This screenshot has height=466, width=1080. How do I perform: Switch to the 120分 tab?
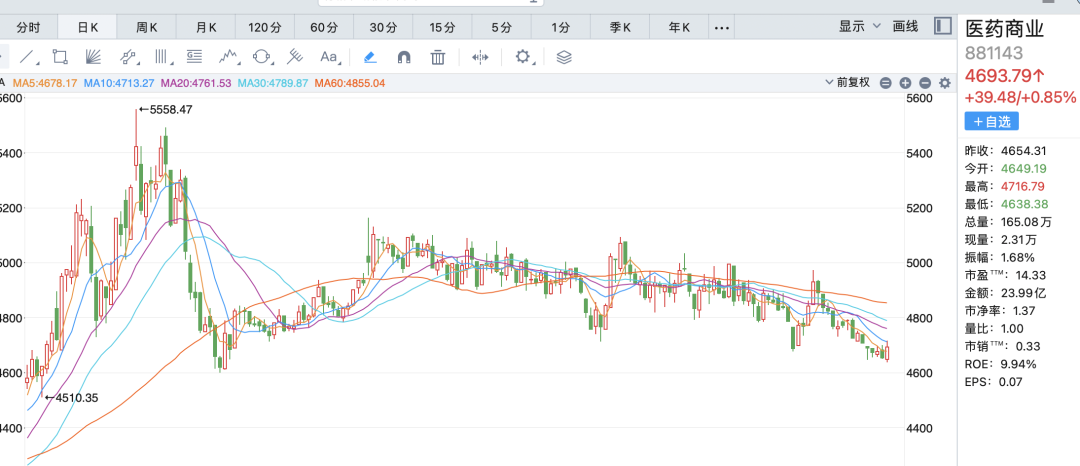265,28
